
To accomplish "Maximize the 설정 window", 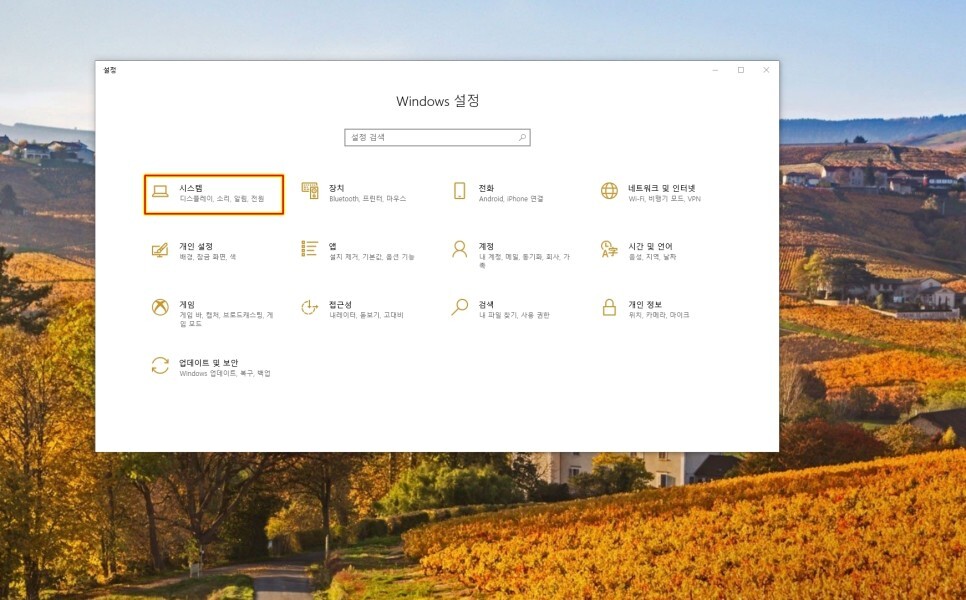I will click(x=741, y=70).
